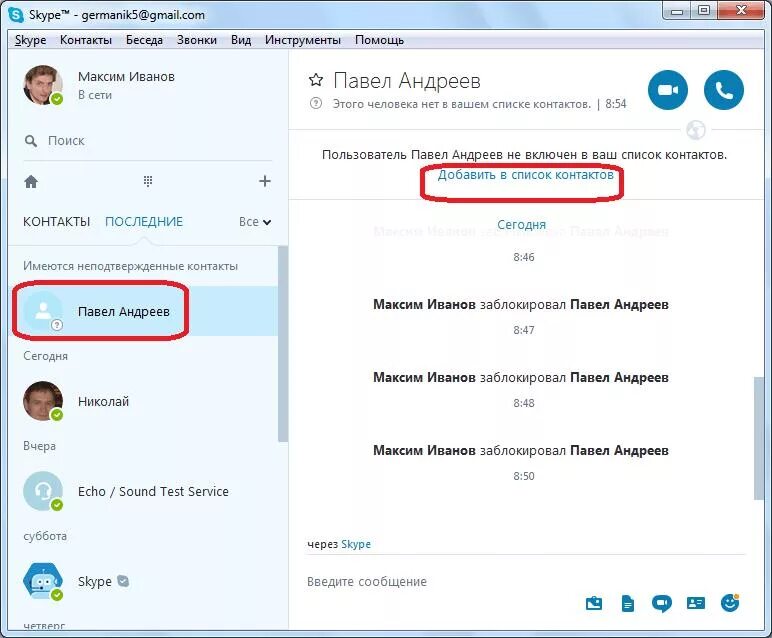Mark Павел Андреев as favorite with the star icon
Screen dimensions: 772x638
316,80
